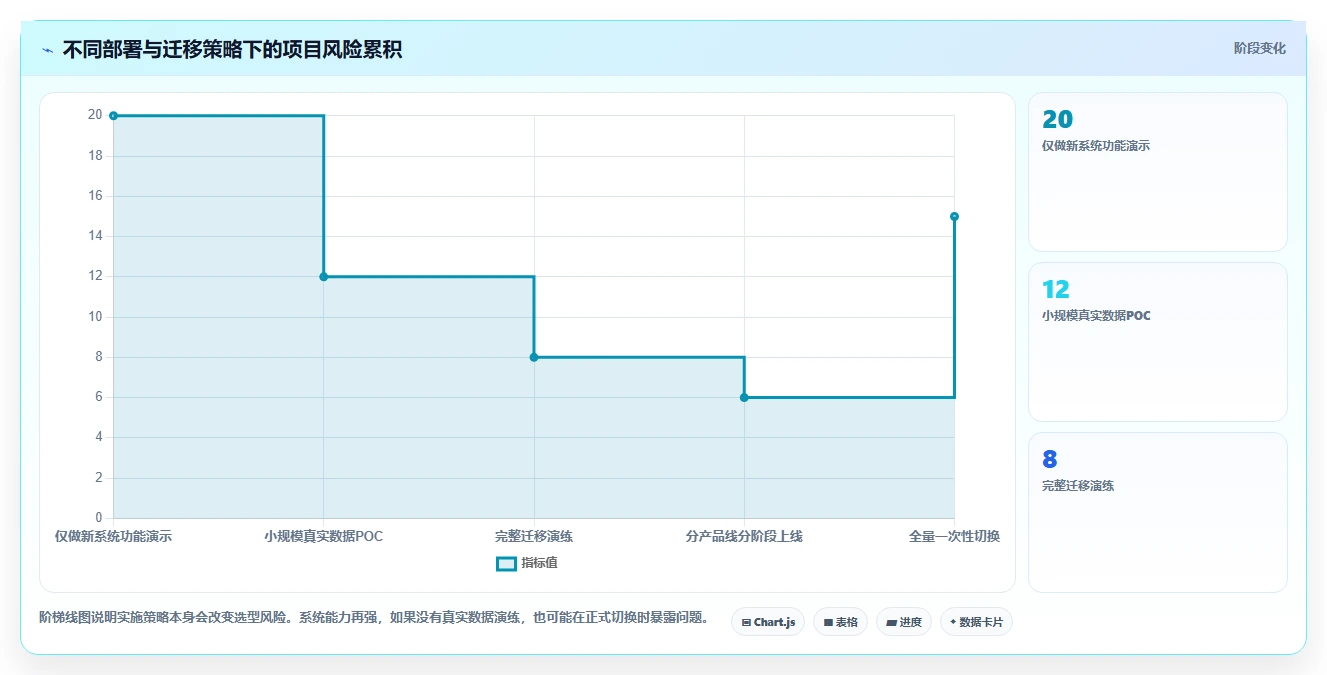The width and height of the screenshot is (1327, 675).
Task: Click the 全量一次性切换 x-axis label
Action: (954, 536)
